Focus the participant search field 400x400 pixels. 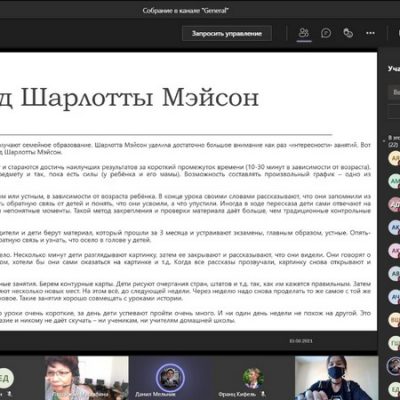(x=394, y=92)
